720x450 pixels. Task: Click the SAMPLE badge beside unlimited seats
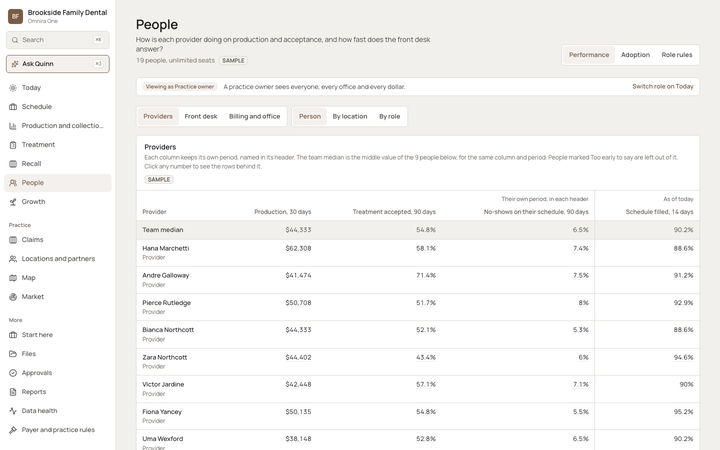[x=233, y=61]
